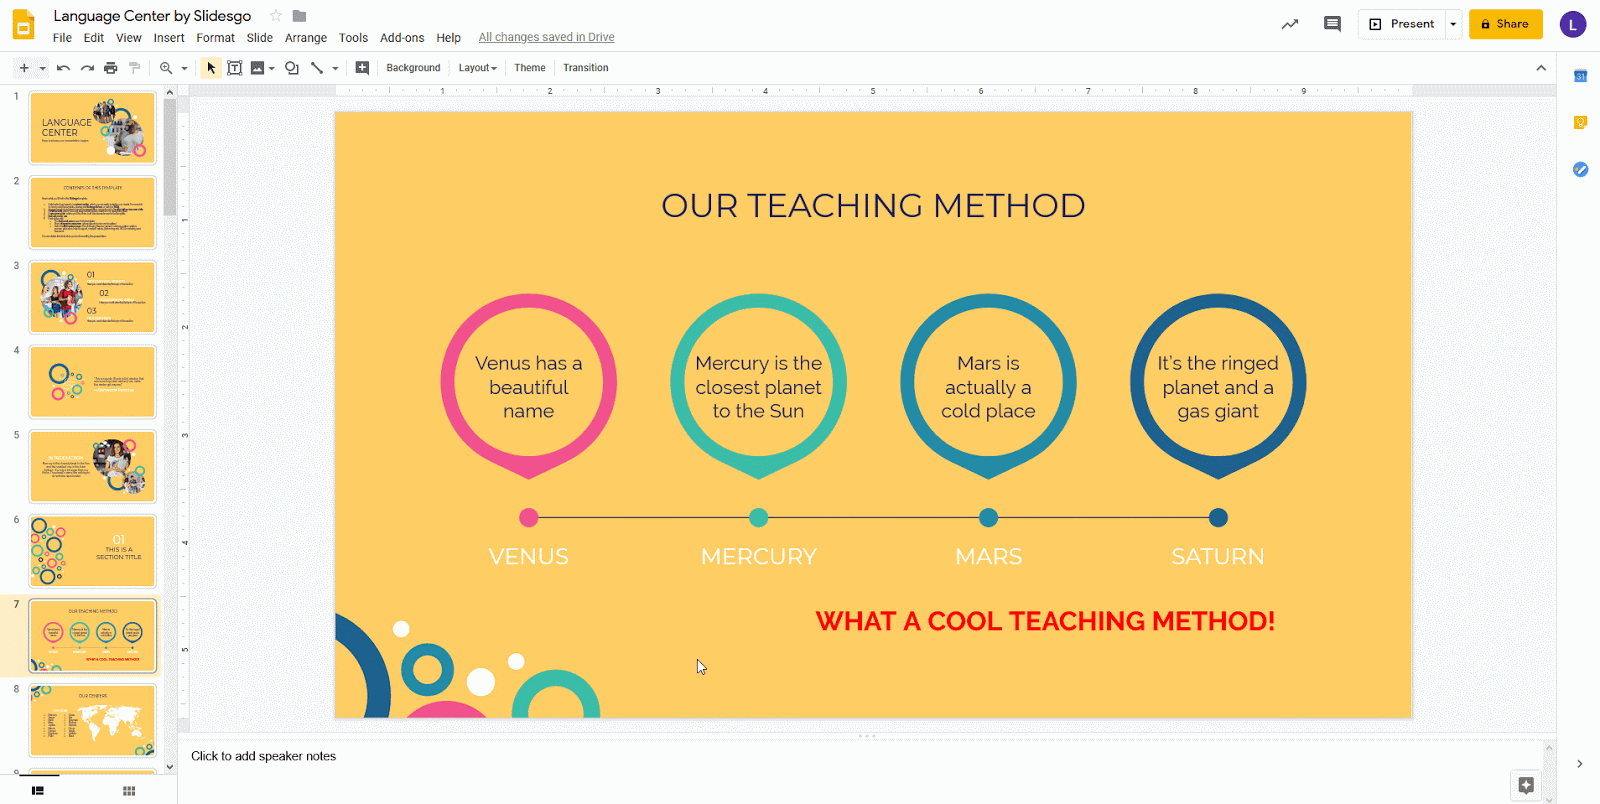Open the new slide layout dropdown arrow
The width and height of the screenshot is (1600, 804).
(x=42, y=68)
